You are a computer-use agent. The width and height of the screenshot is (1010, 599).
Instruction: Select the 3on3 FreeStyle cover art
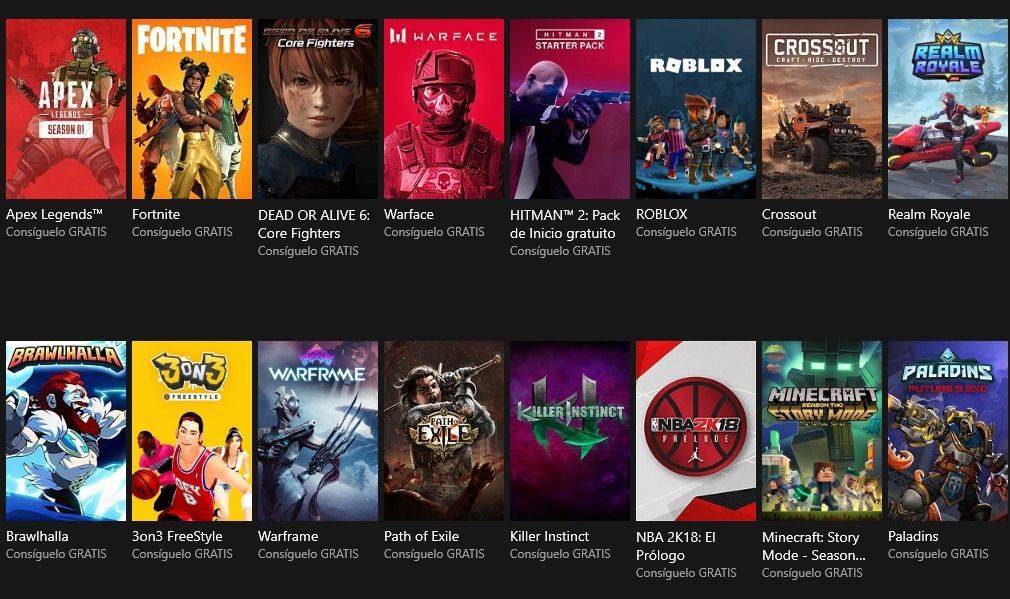click(x=192, y=431)
